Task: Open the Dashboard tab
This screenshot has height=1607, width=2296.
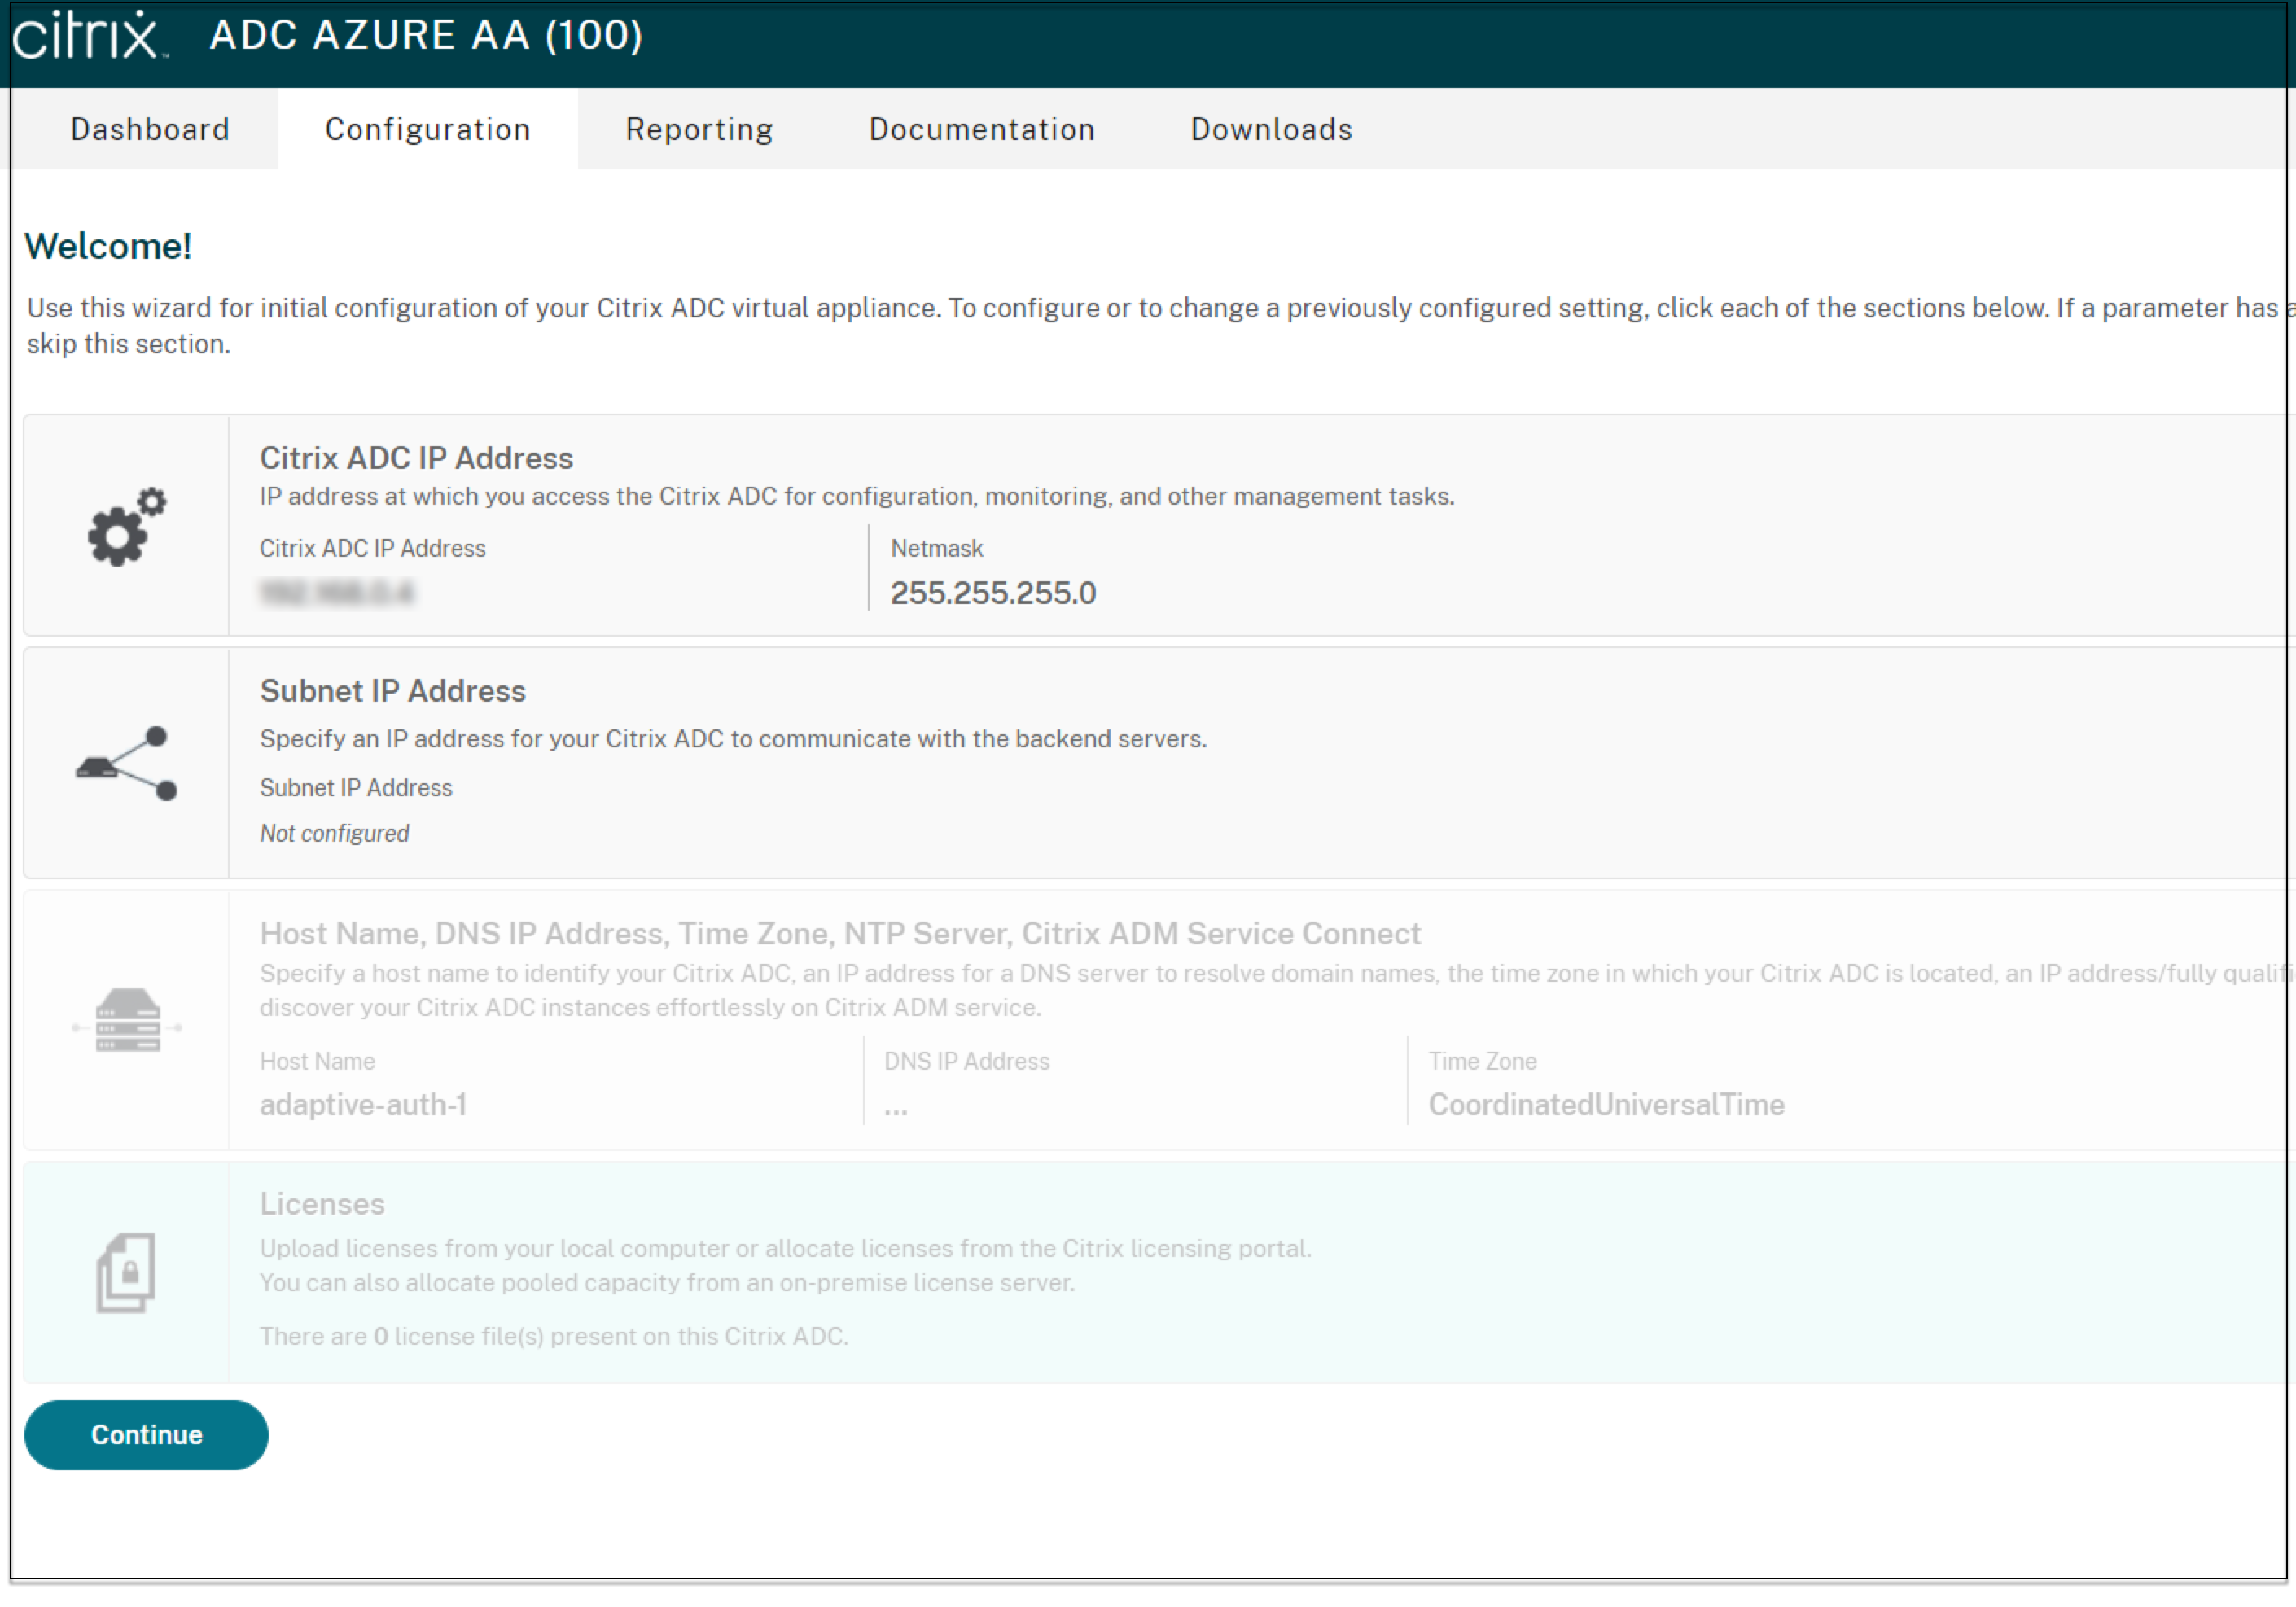Action: click(150, 129)
